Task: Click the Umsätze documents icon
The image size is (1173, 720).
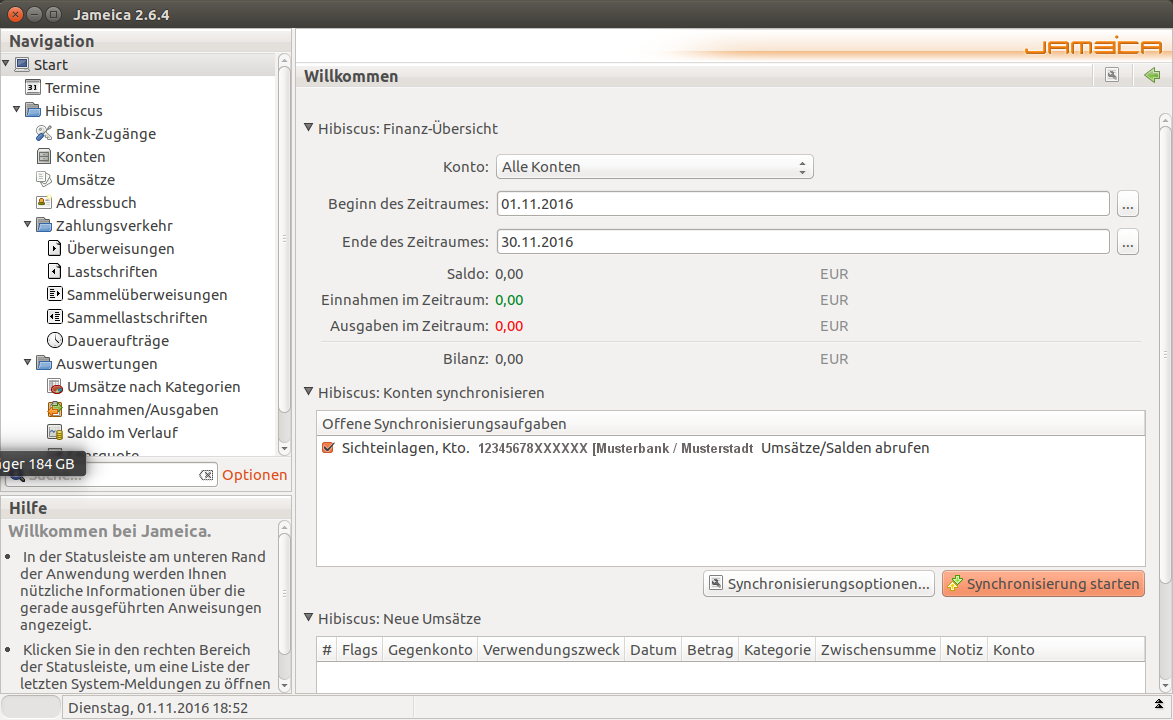Action: (44, 179)
